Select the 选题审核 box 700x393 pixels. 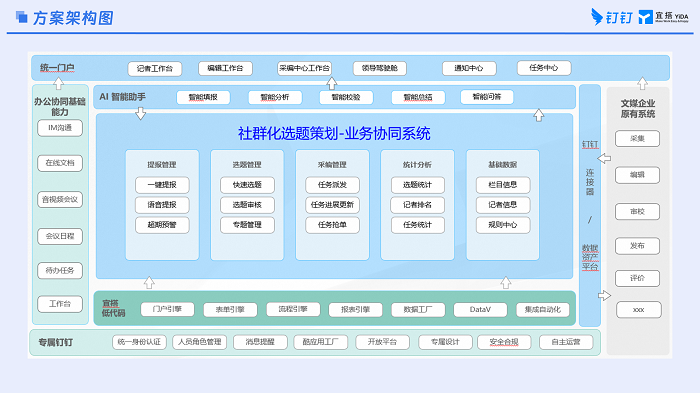coord(247,205)
